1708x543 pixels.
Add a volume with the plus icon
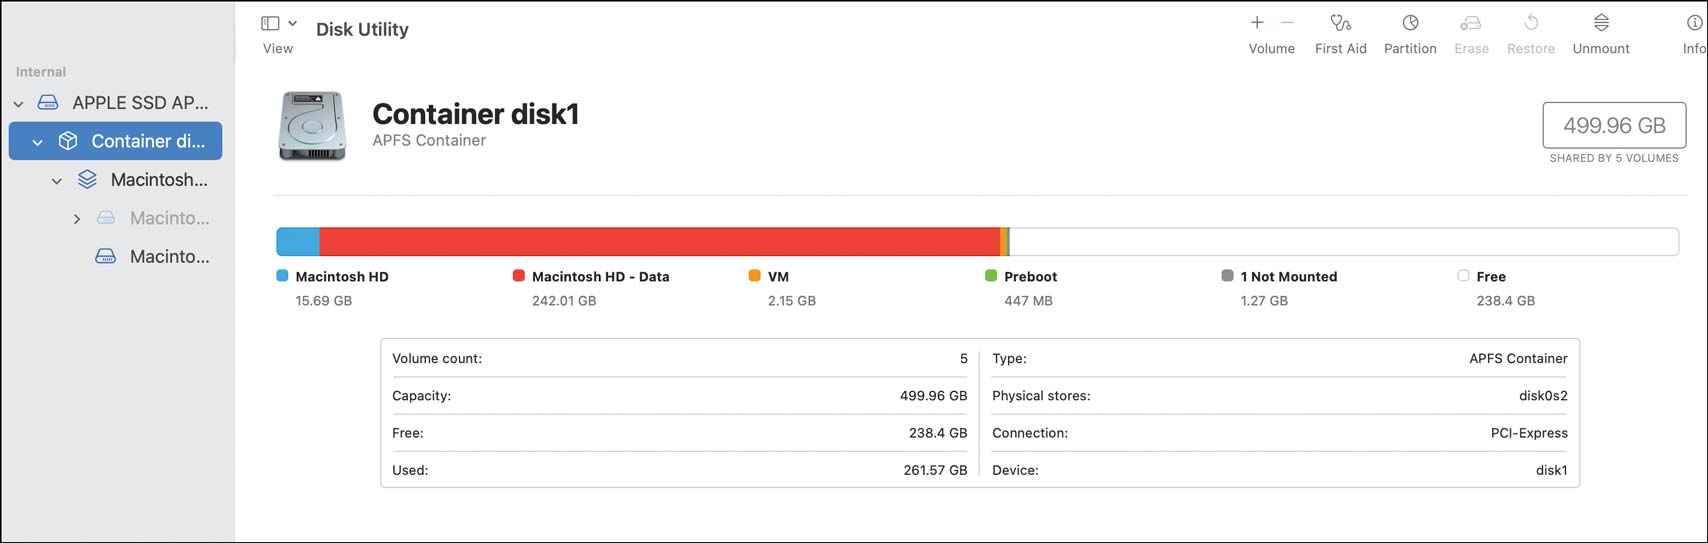coord(1257,22)
